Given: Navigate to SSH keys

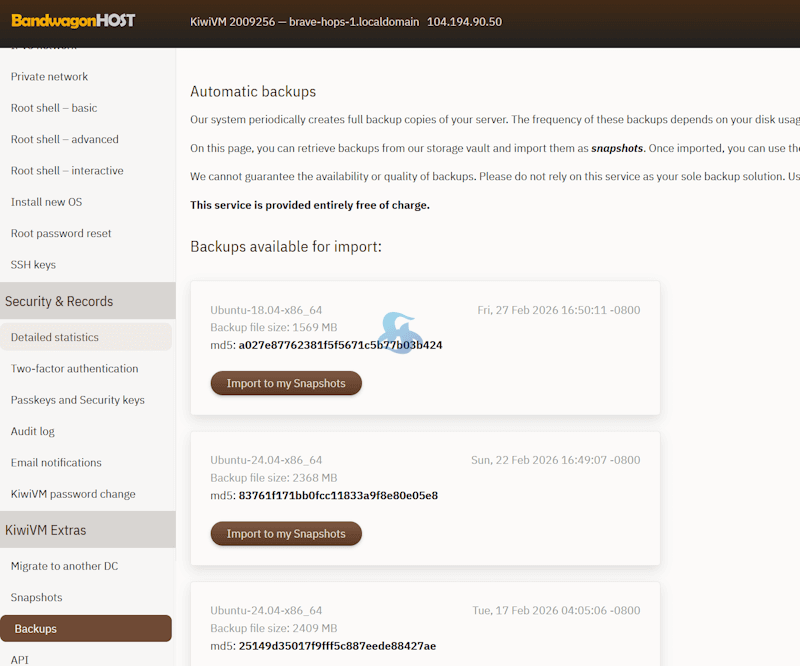Looking at the screenshot, I should click(33, 265).
